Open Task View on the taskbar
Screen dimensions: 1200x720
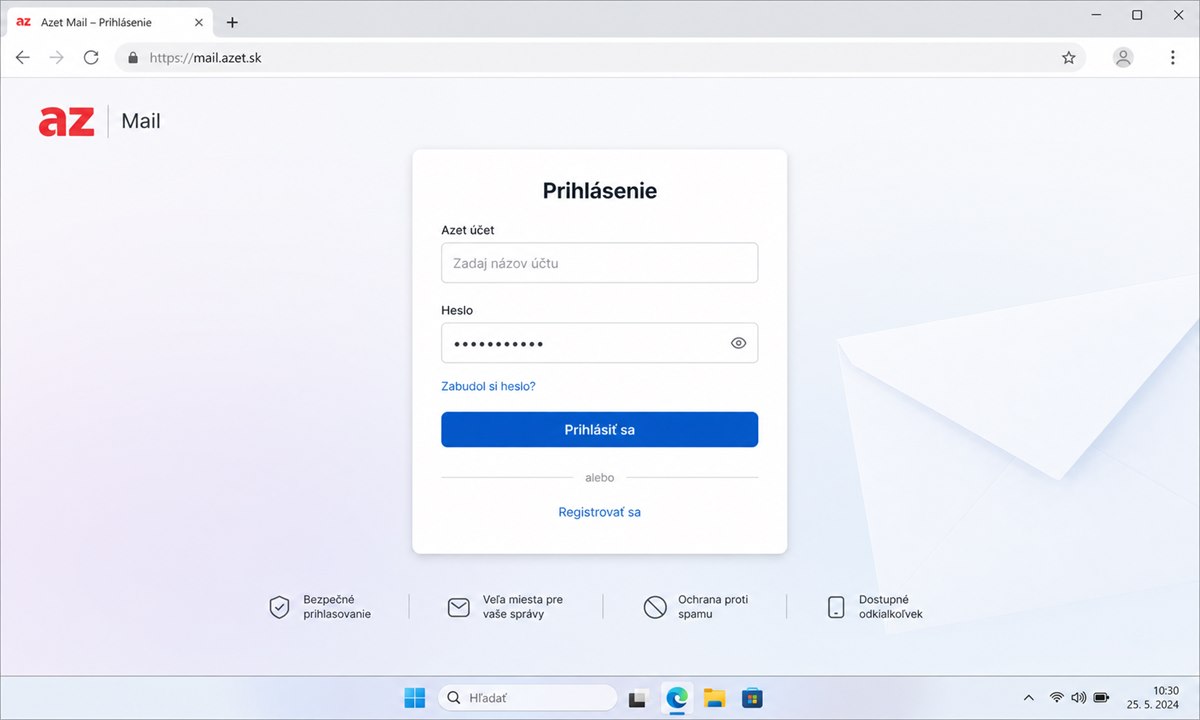[x=638, y=698]
